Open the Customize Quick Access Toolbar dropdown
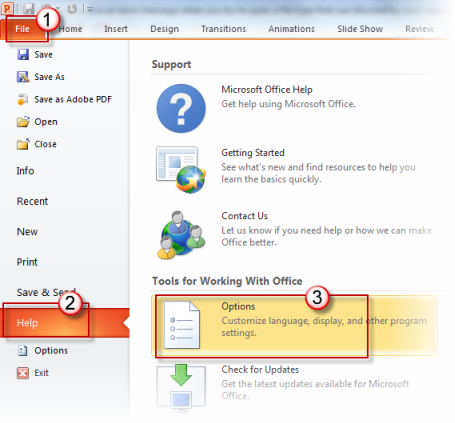The width and height of the screenshot is (455, 423). pos(90,9)
